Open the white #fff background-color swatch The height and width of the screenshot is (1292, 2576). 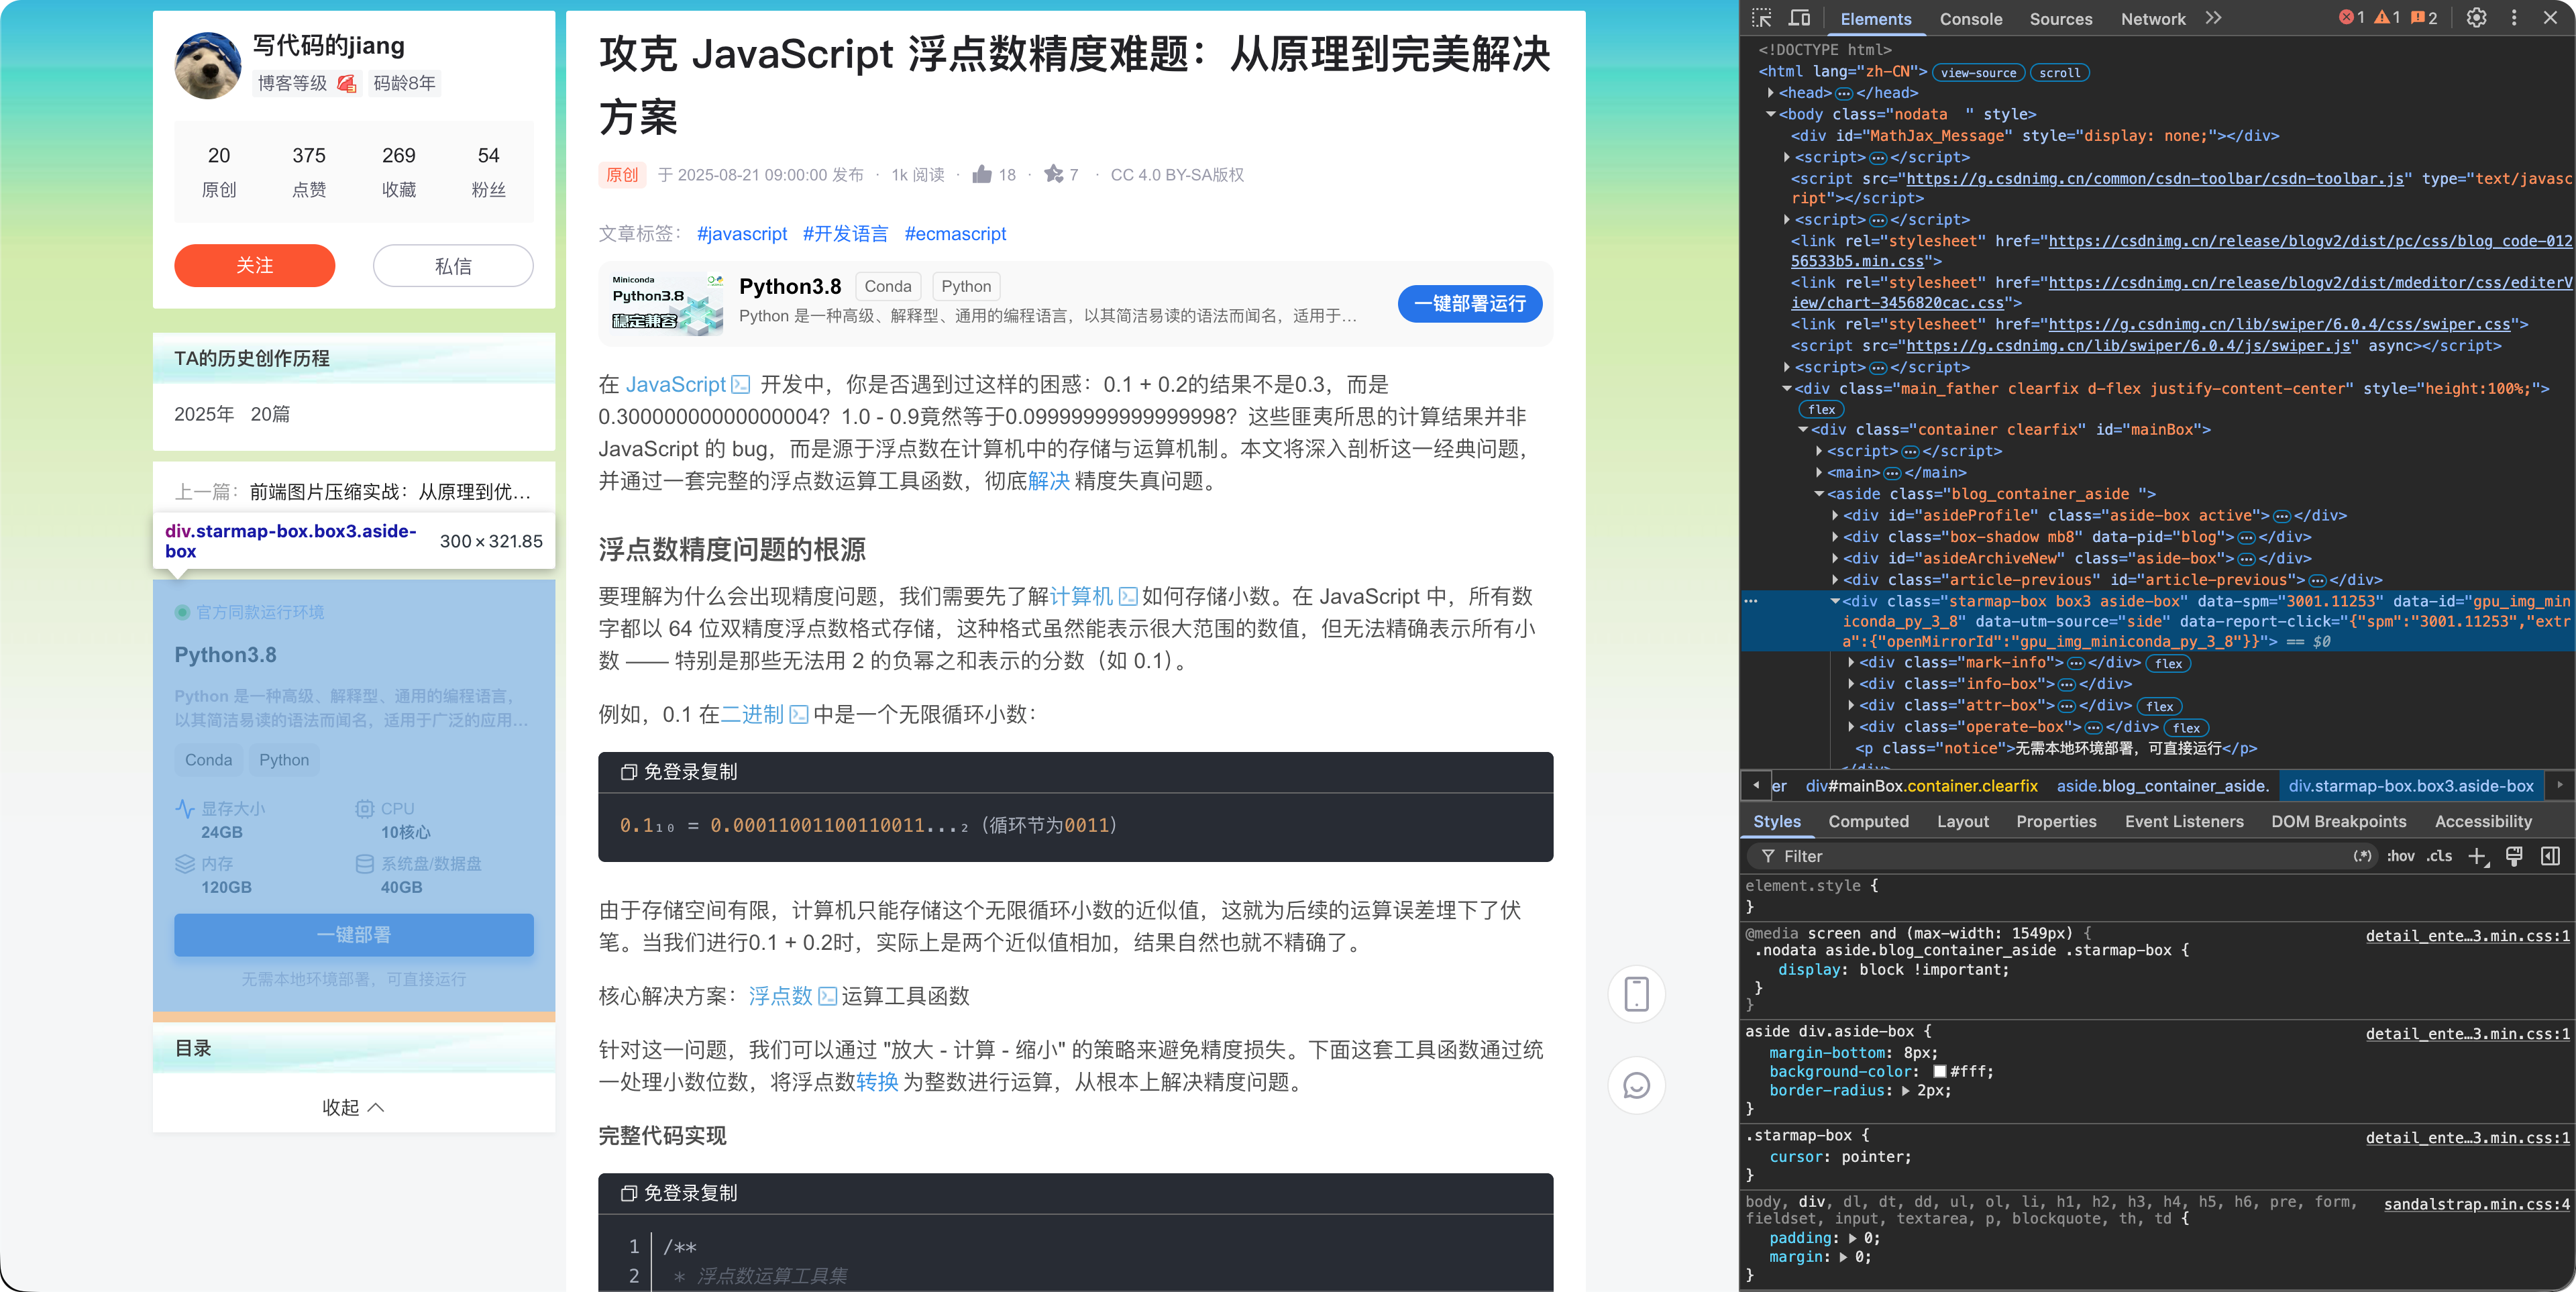pos(1940,1072)
